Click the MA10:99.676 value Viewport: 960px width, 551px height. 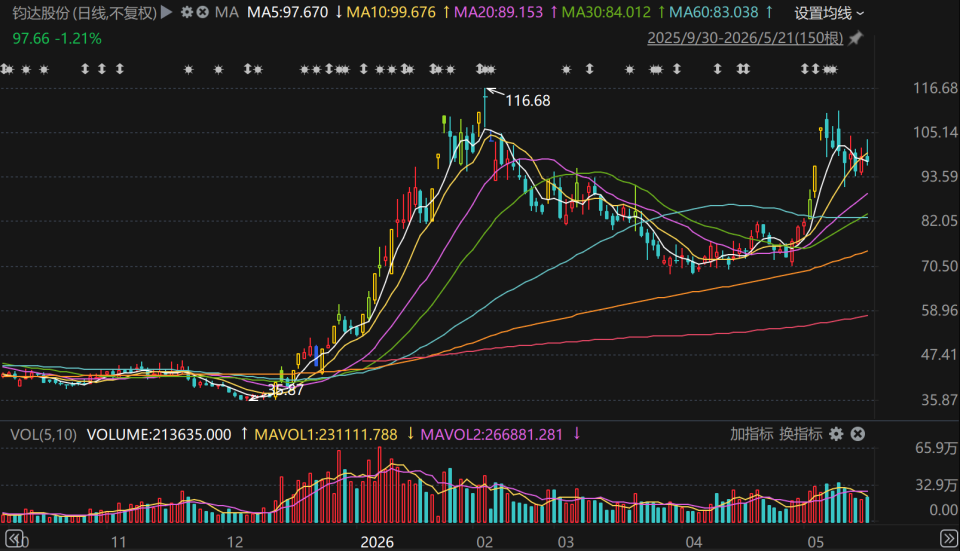[391, 12]
